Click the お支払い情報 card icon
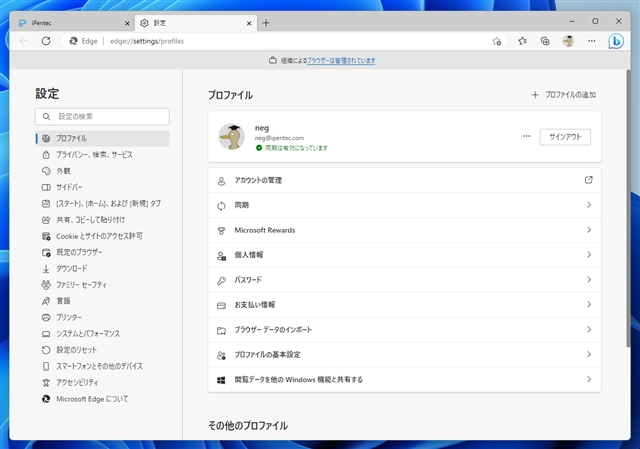 pyautogui.click(x=221, y=306)
